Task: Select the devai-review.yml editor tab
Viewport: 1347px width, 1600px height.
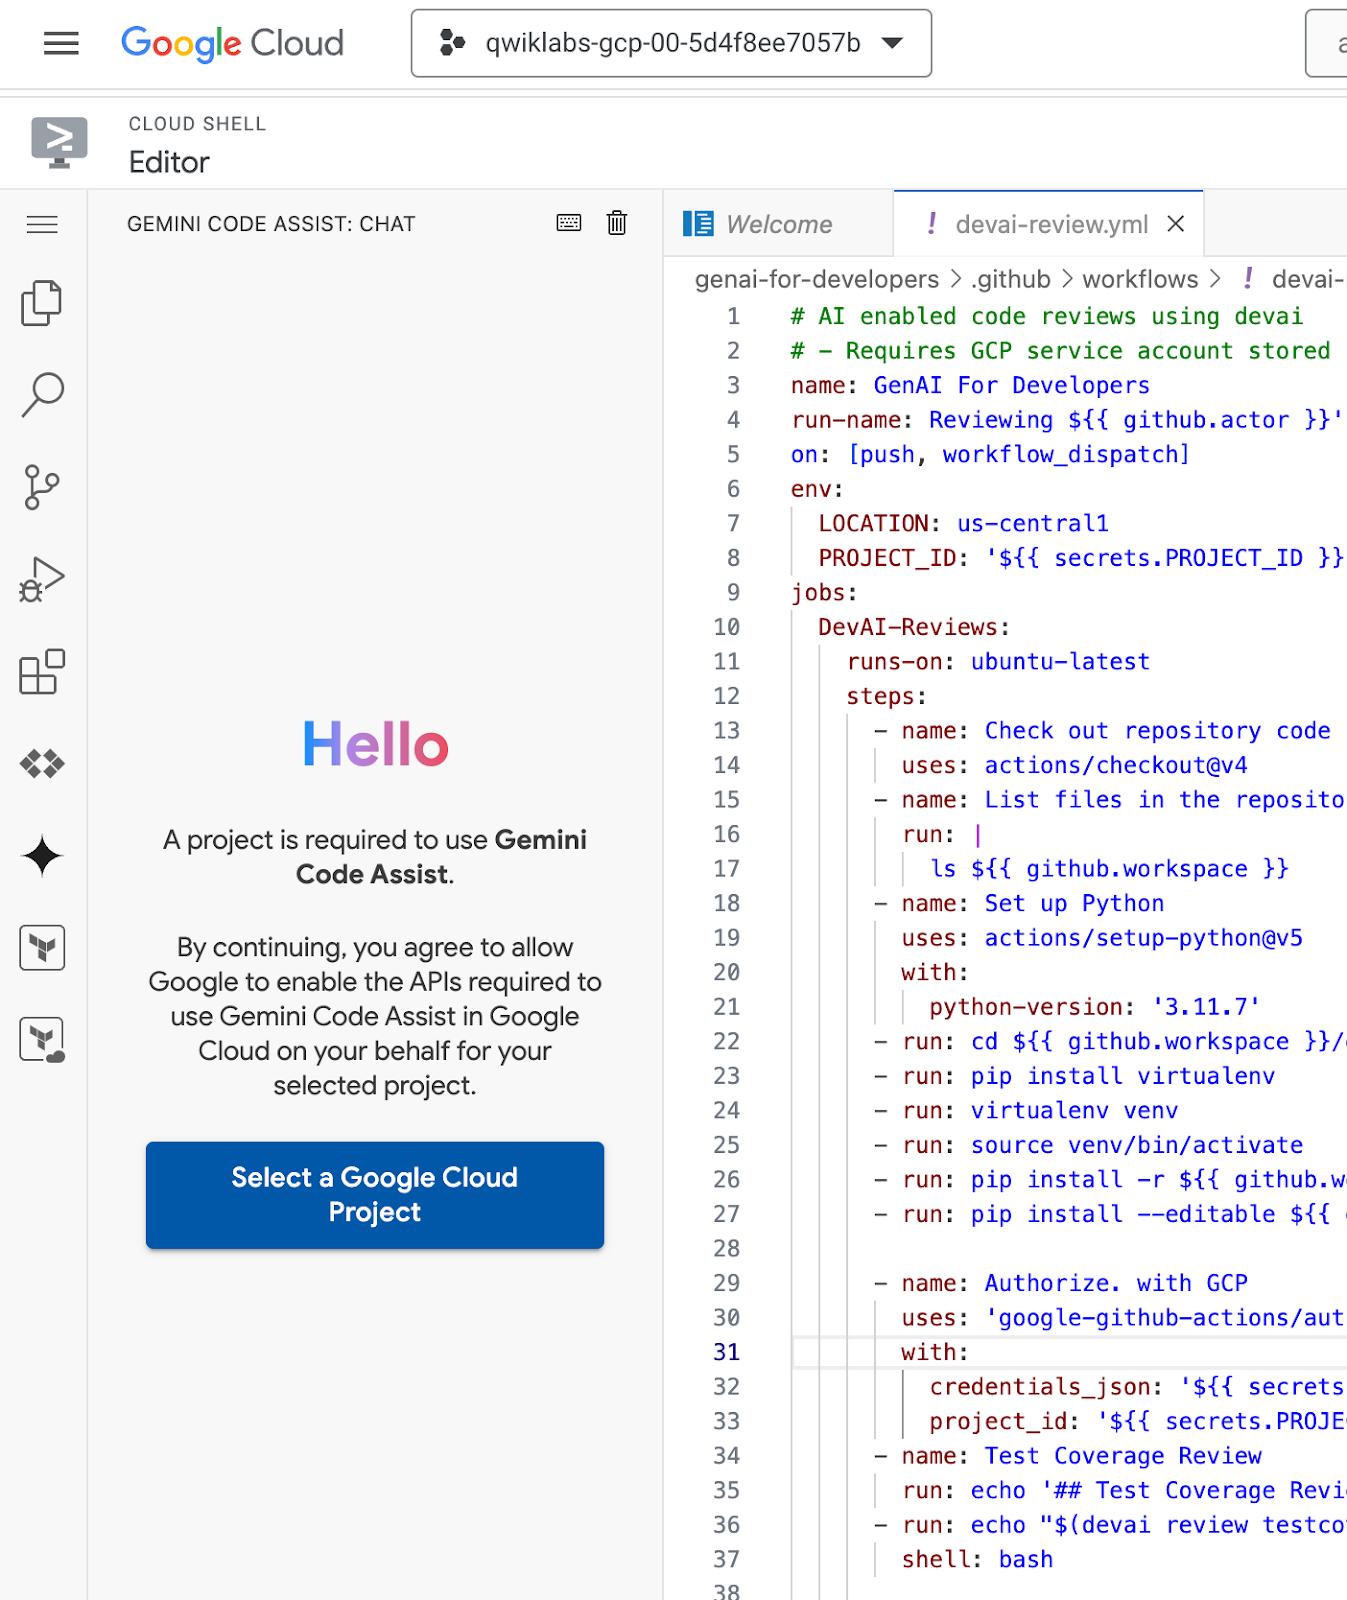Action: [x=1050, y=224]
